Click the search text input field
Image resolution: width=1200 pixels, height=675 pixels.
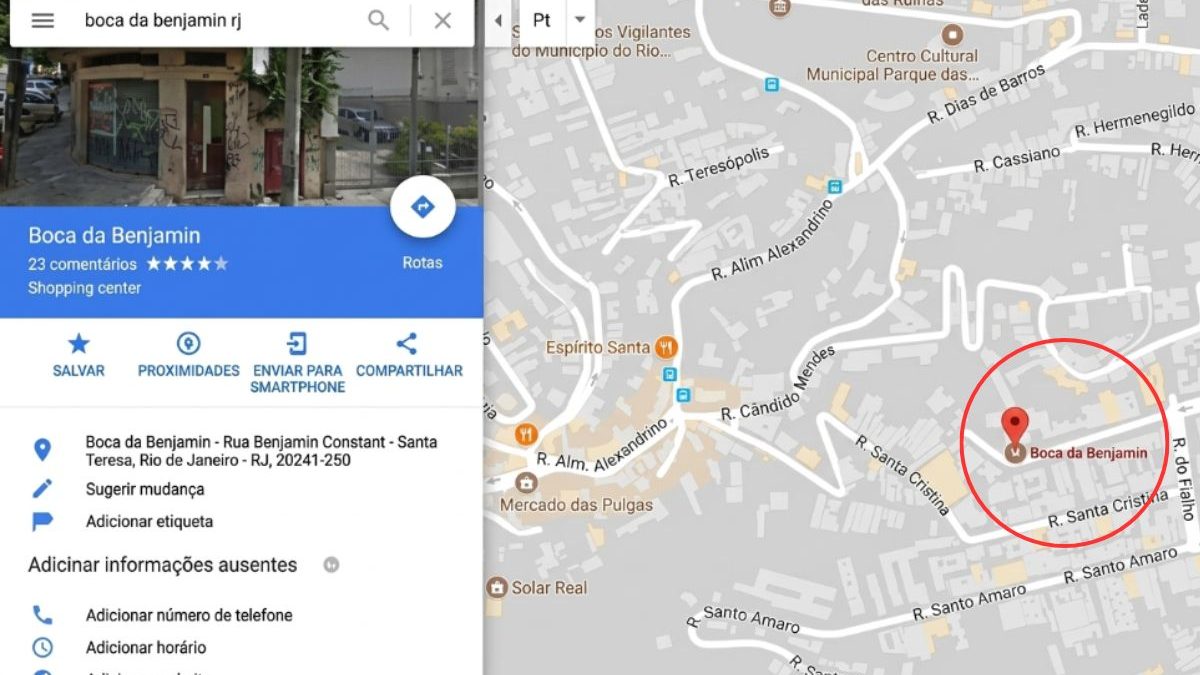[220, 20]
